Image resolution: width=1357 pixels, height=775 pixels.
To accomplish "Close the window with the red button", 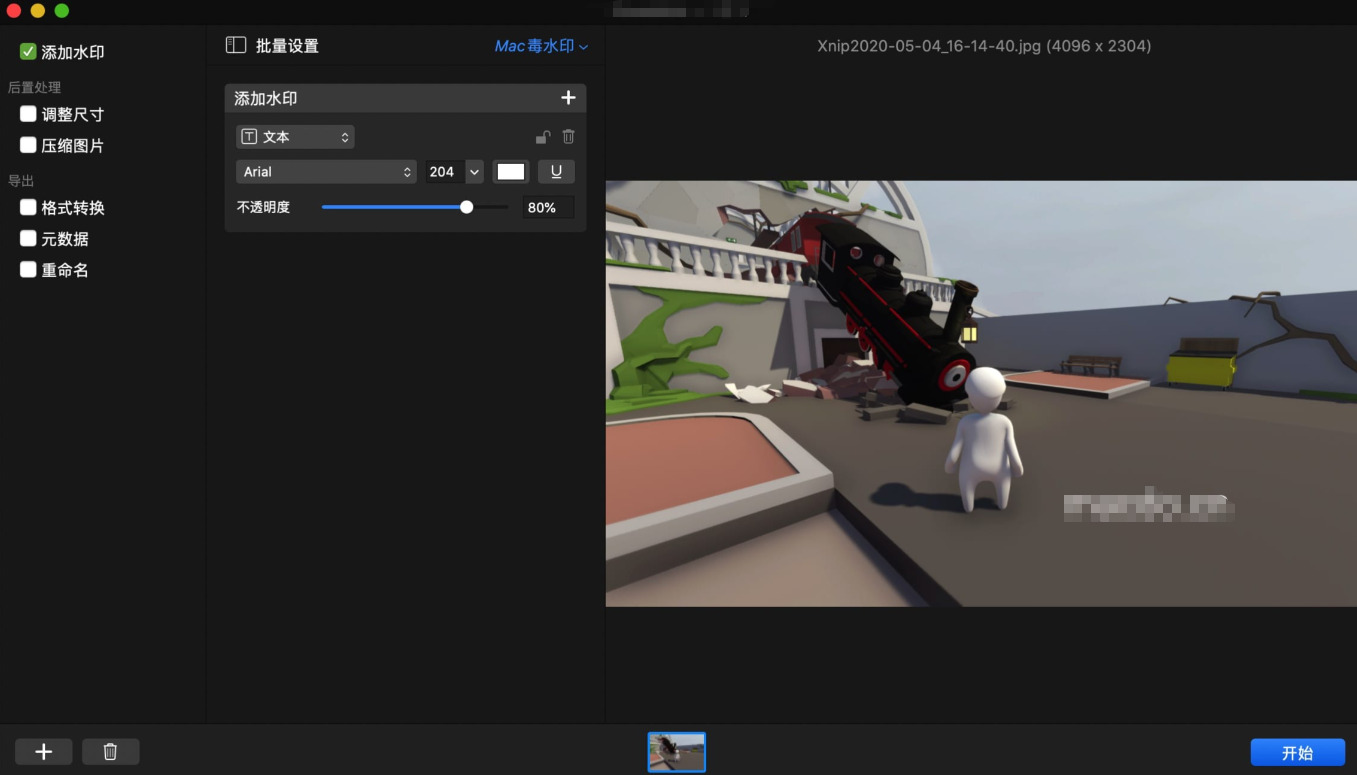I will (14, 10).
